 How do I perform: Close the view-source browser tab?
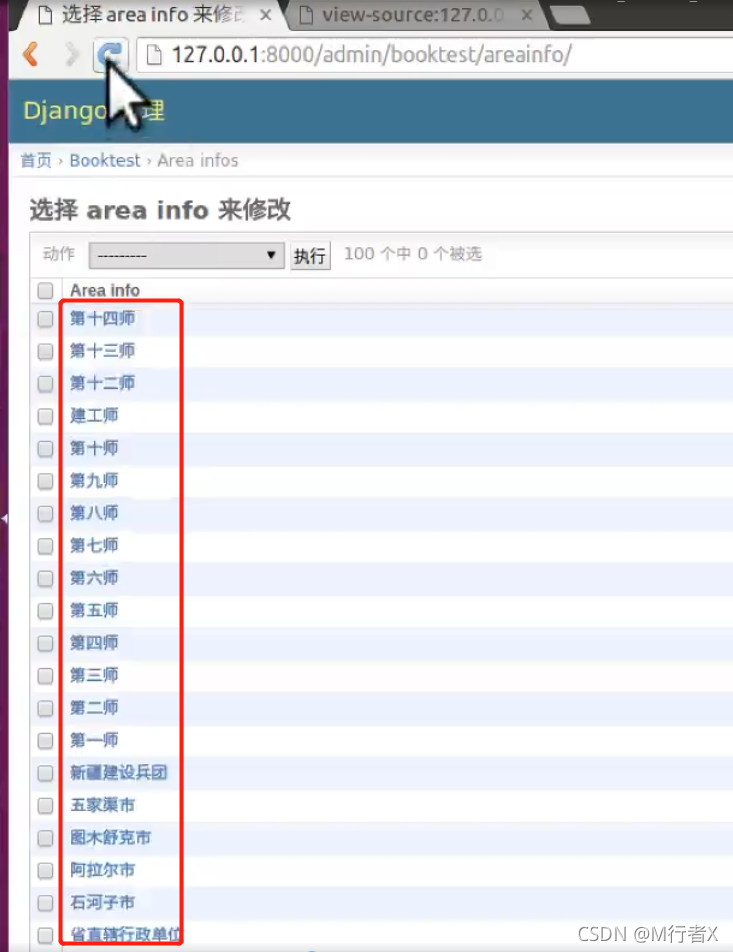tap(527, 15)
